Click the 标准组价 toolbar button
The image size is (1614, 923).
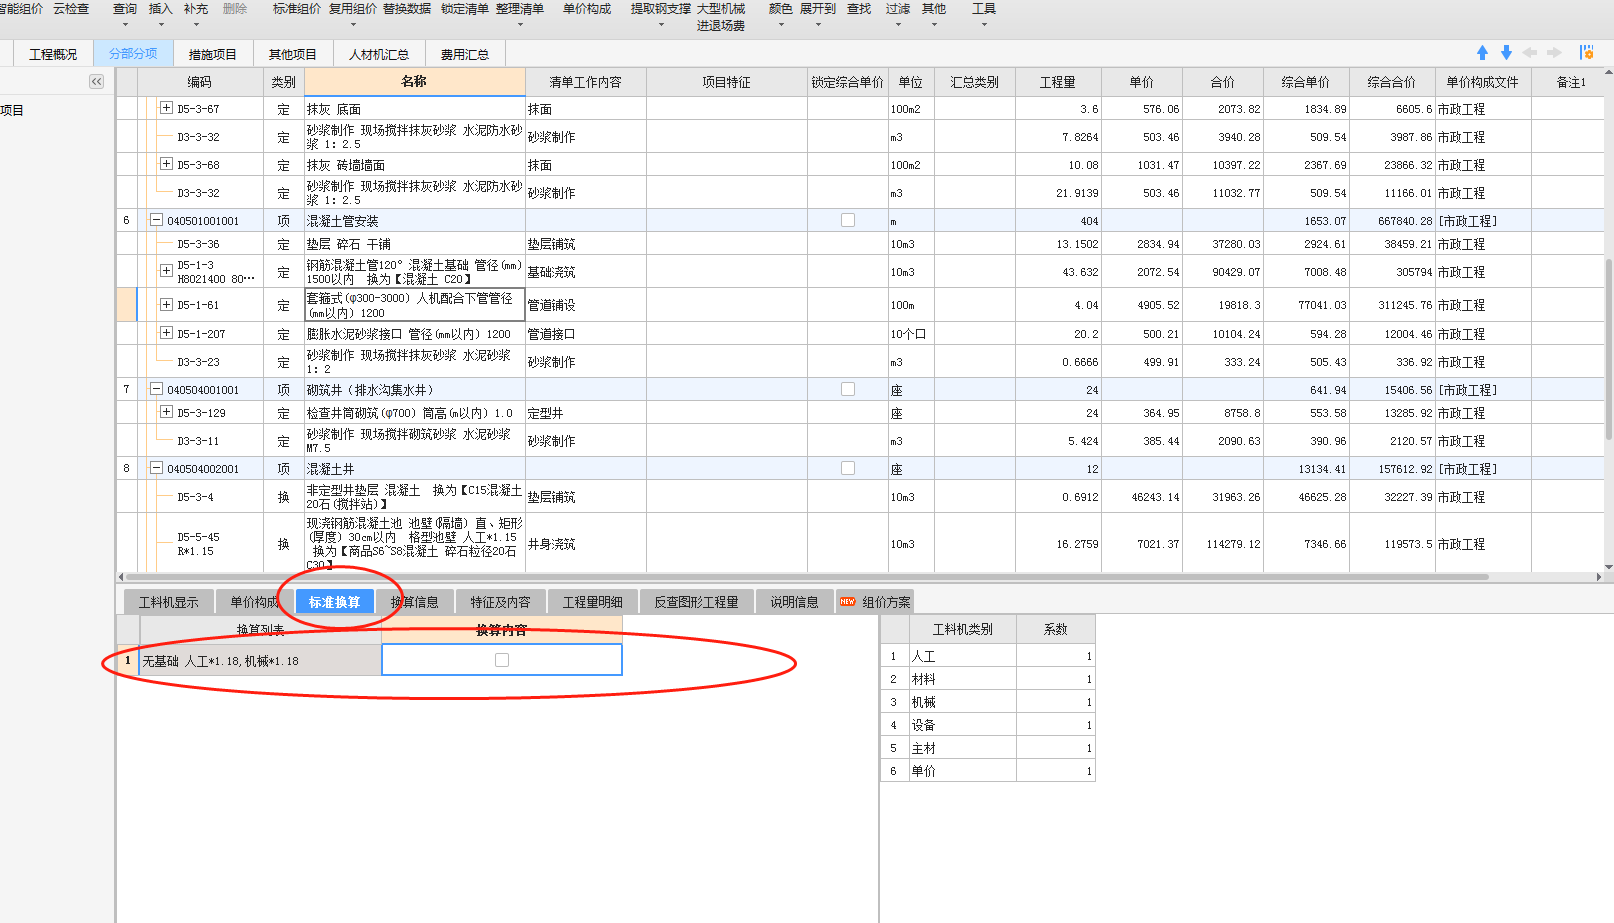tap(297, 9)
